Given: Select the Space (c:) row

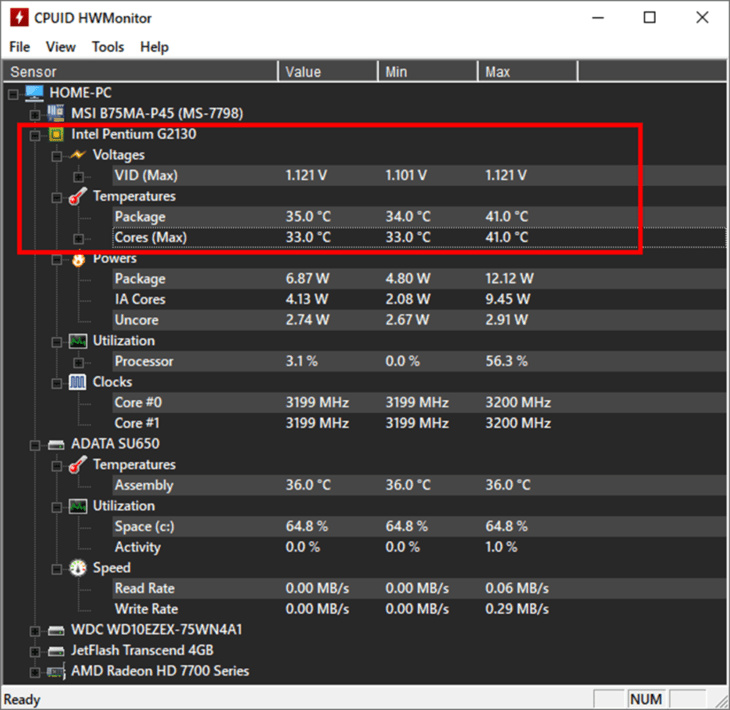Looking at the screenshot, I should click(419, 526).
